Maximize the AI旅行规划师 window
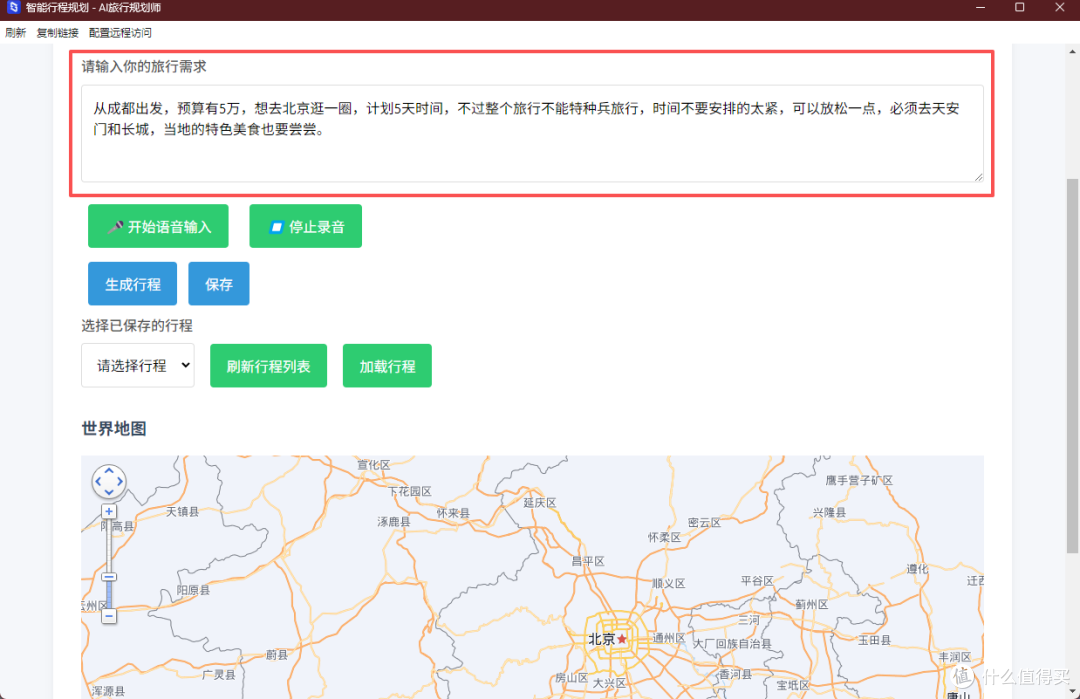Viewport: 1080px width, 699px height. pos(1019,8)
